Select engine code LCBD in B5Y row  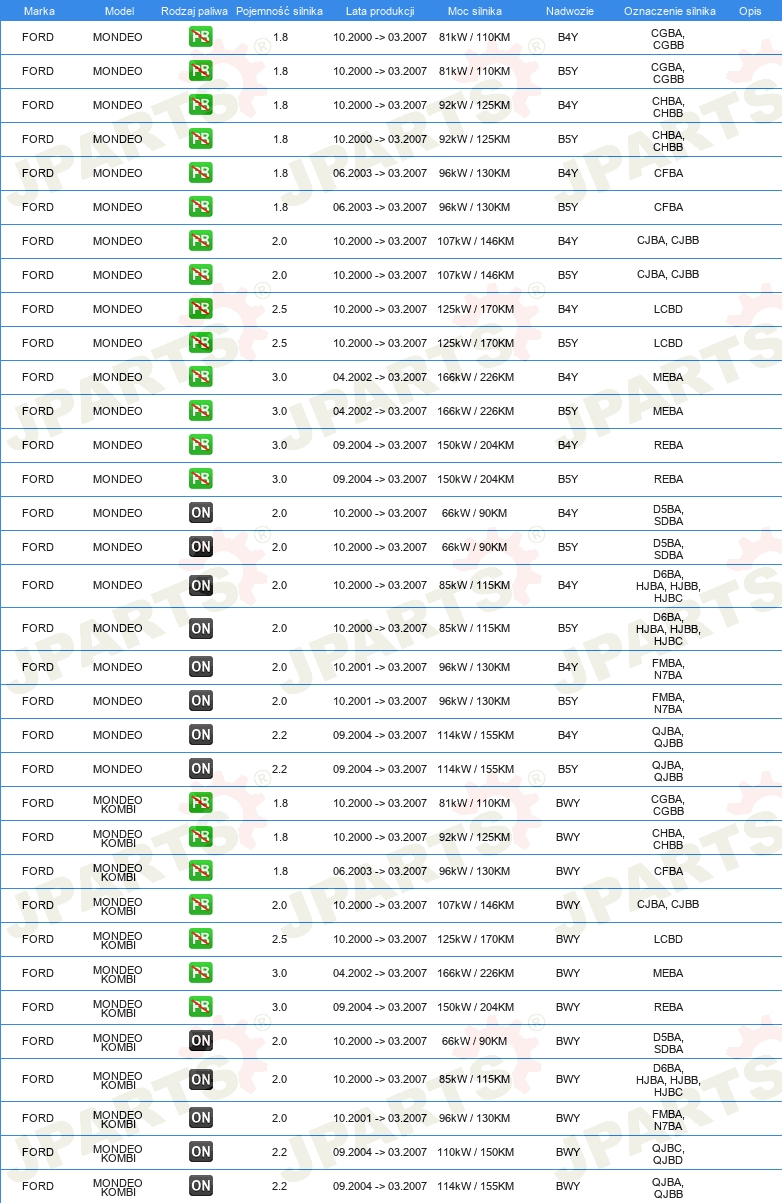668,344
